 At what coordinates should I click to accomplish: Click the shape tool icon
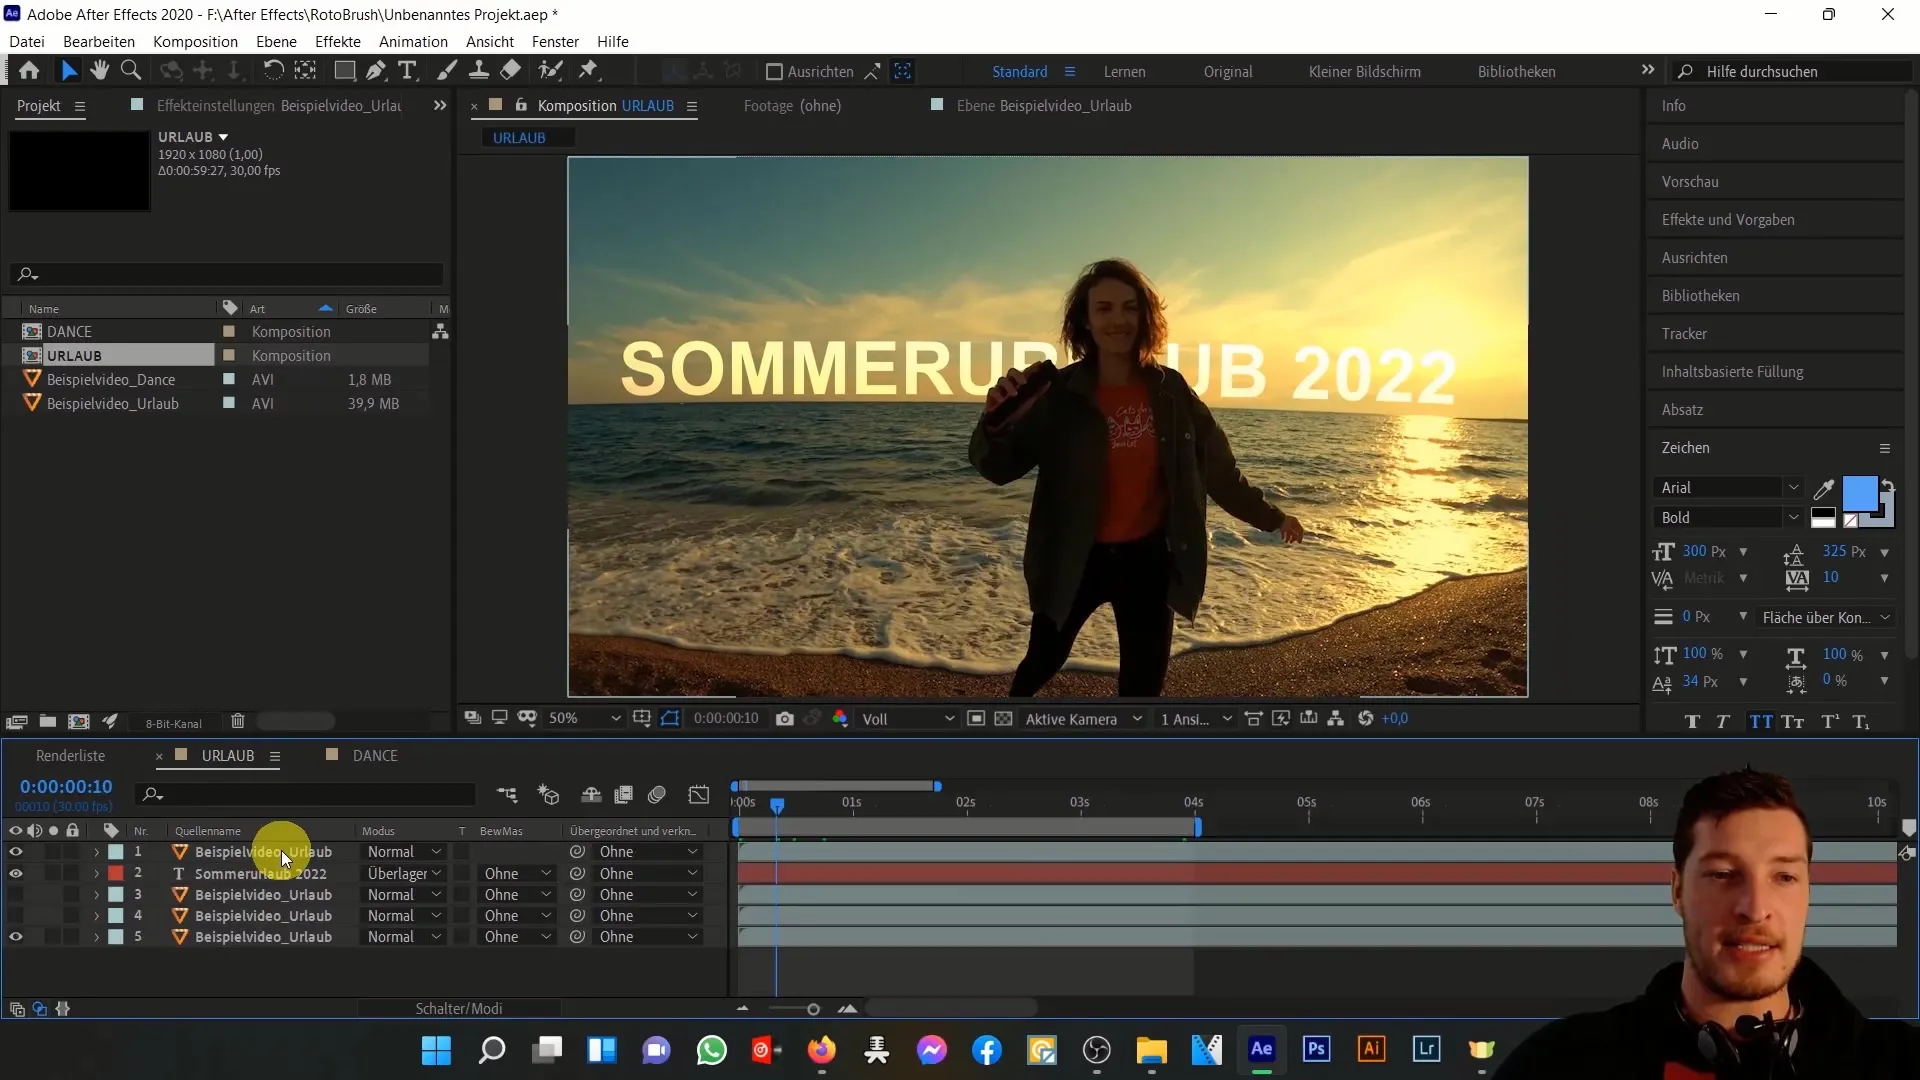click(343, 70)
